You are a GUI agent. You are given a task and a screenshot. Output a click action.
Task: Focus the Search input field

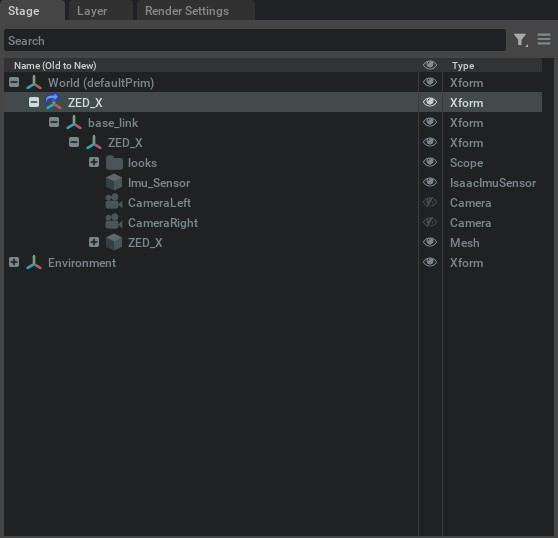255,40
